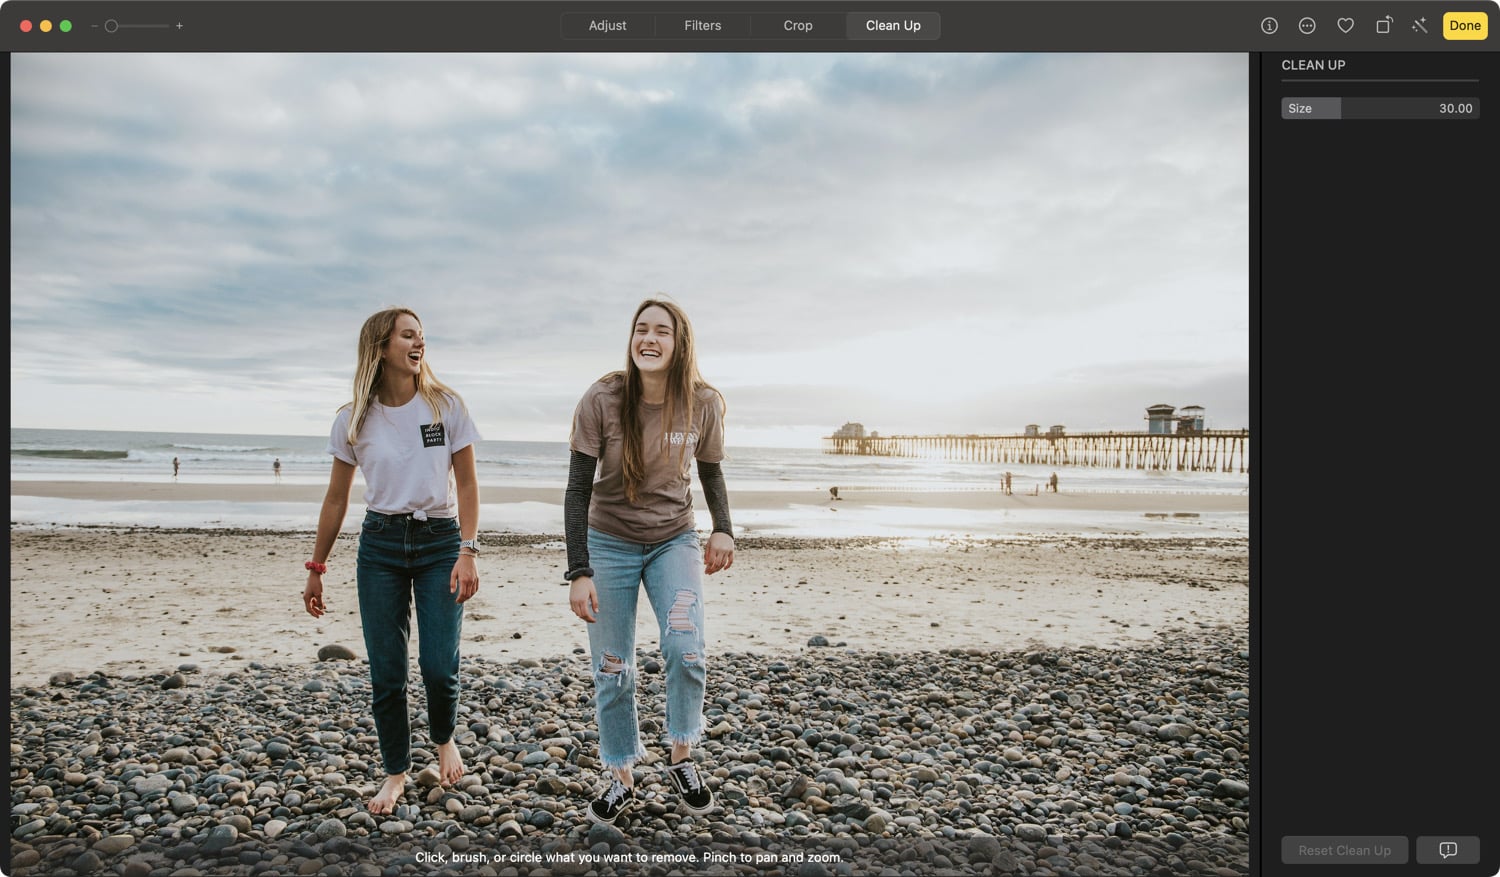Click the zoom out minus icon
The width and height of the screenshot is (1500, 877).
[x=94, y=26]
